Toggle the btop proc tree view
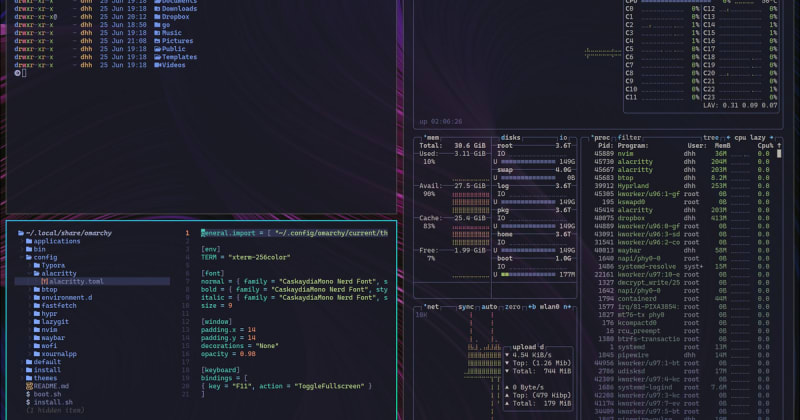The image size is (800, 420). 711,137
